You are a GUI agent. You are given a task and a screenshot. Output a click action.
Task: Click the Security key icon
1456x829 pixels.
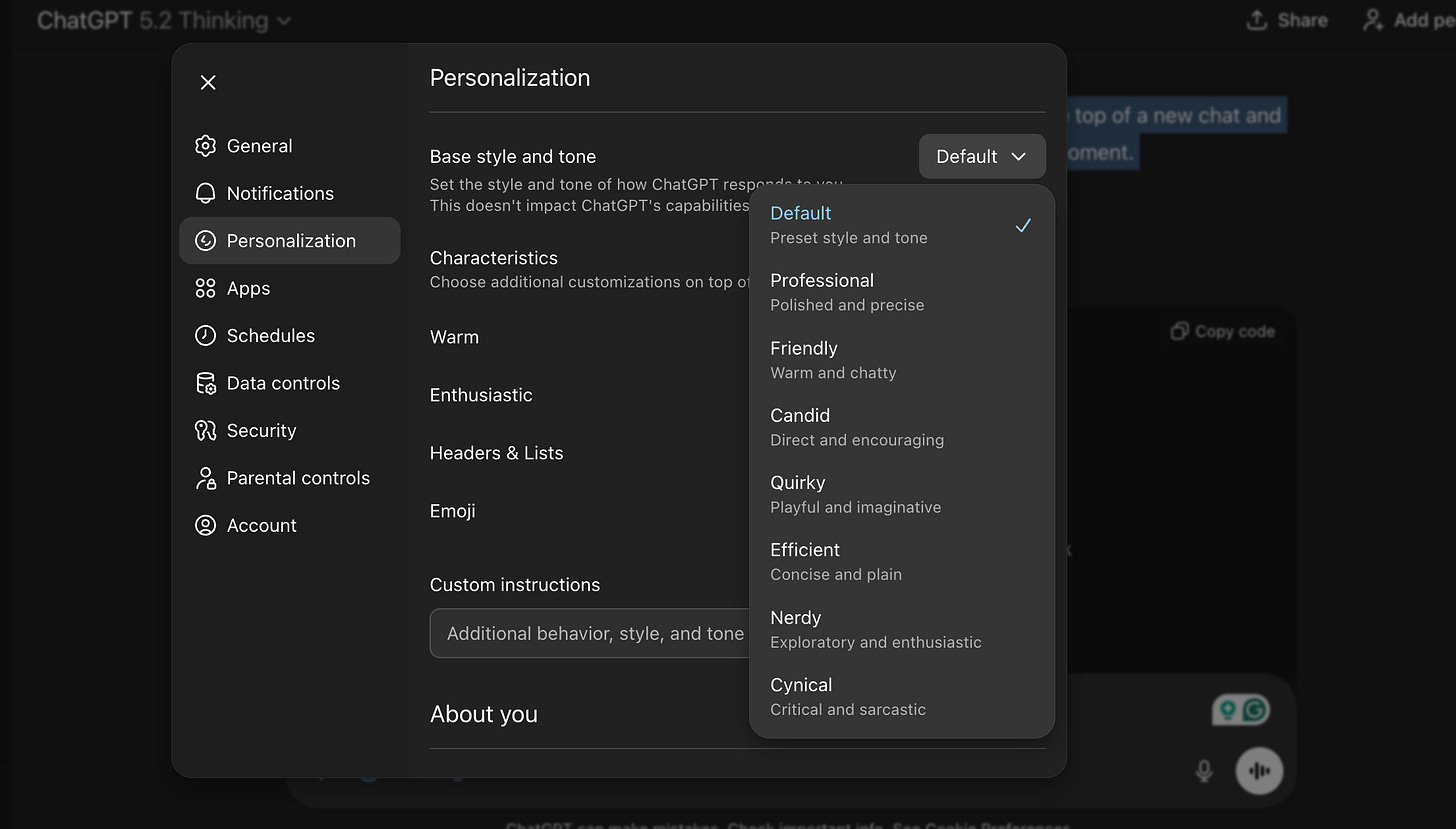click(205, 431)
